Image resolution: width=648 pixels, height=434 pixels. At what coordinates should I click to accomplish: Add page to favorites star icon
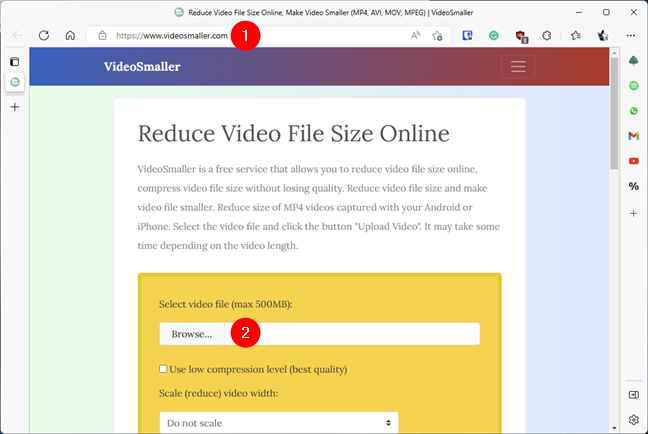(437, 36)
